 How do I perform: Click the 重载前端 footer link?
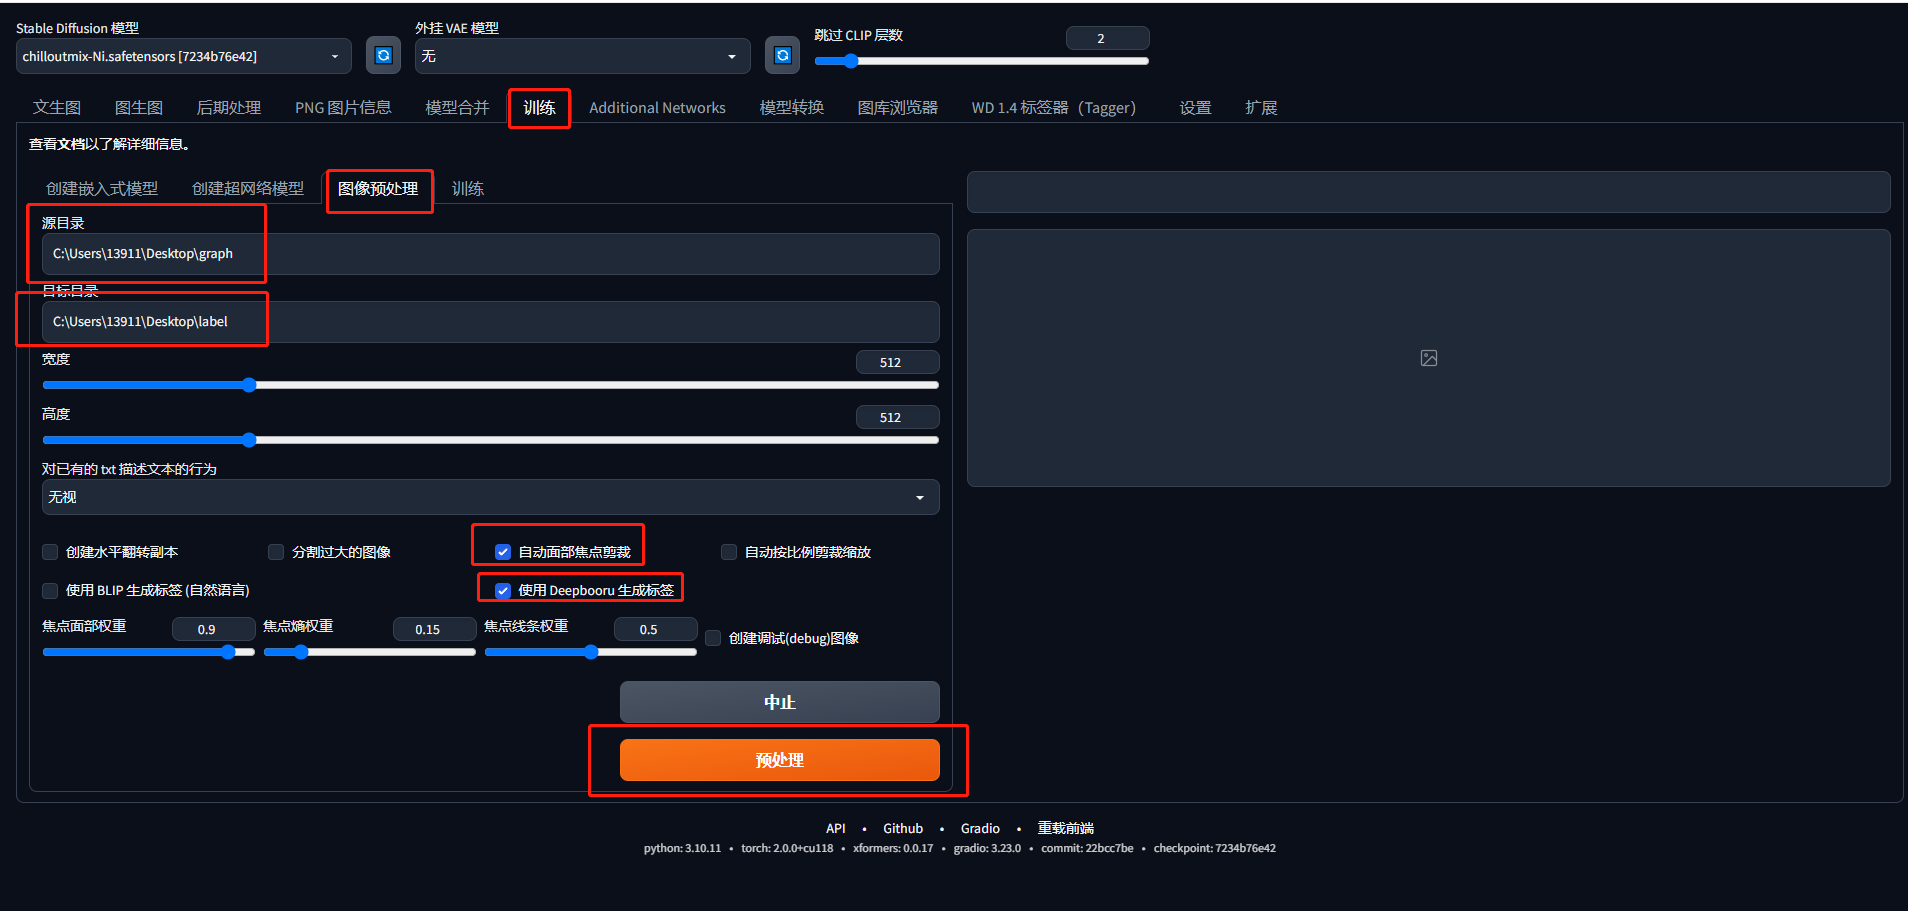[x=1065, y=828]
